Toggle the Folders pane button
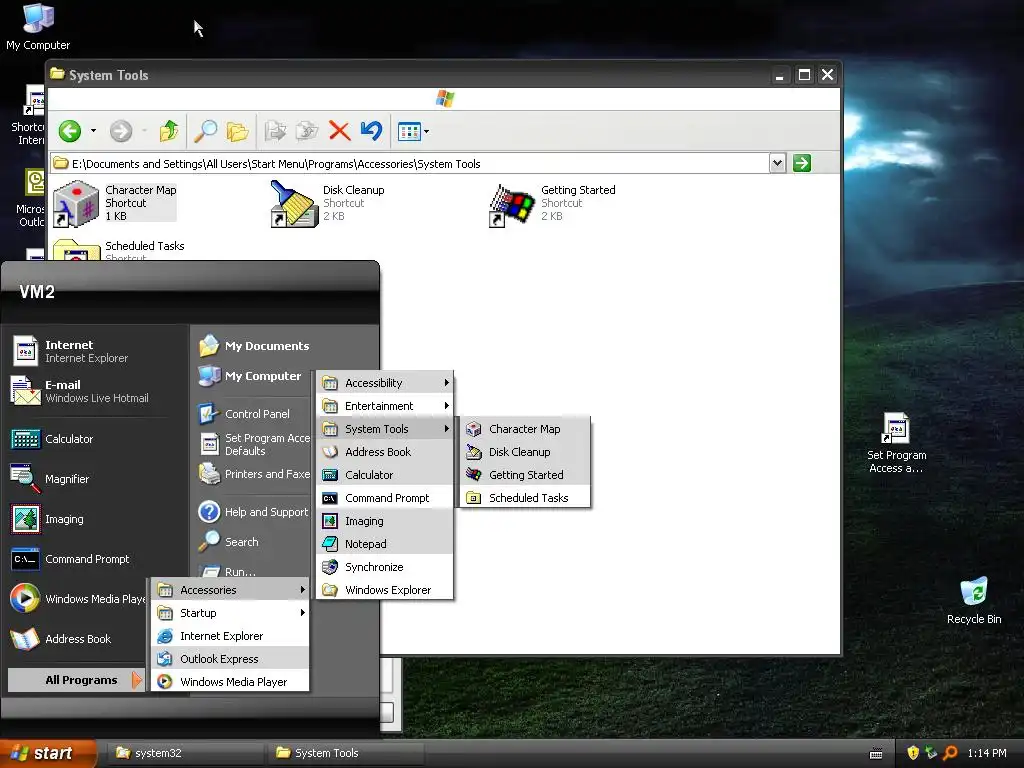This screenshot has width=1024, height=768. tap(238, 131)
